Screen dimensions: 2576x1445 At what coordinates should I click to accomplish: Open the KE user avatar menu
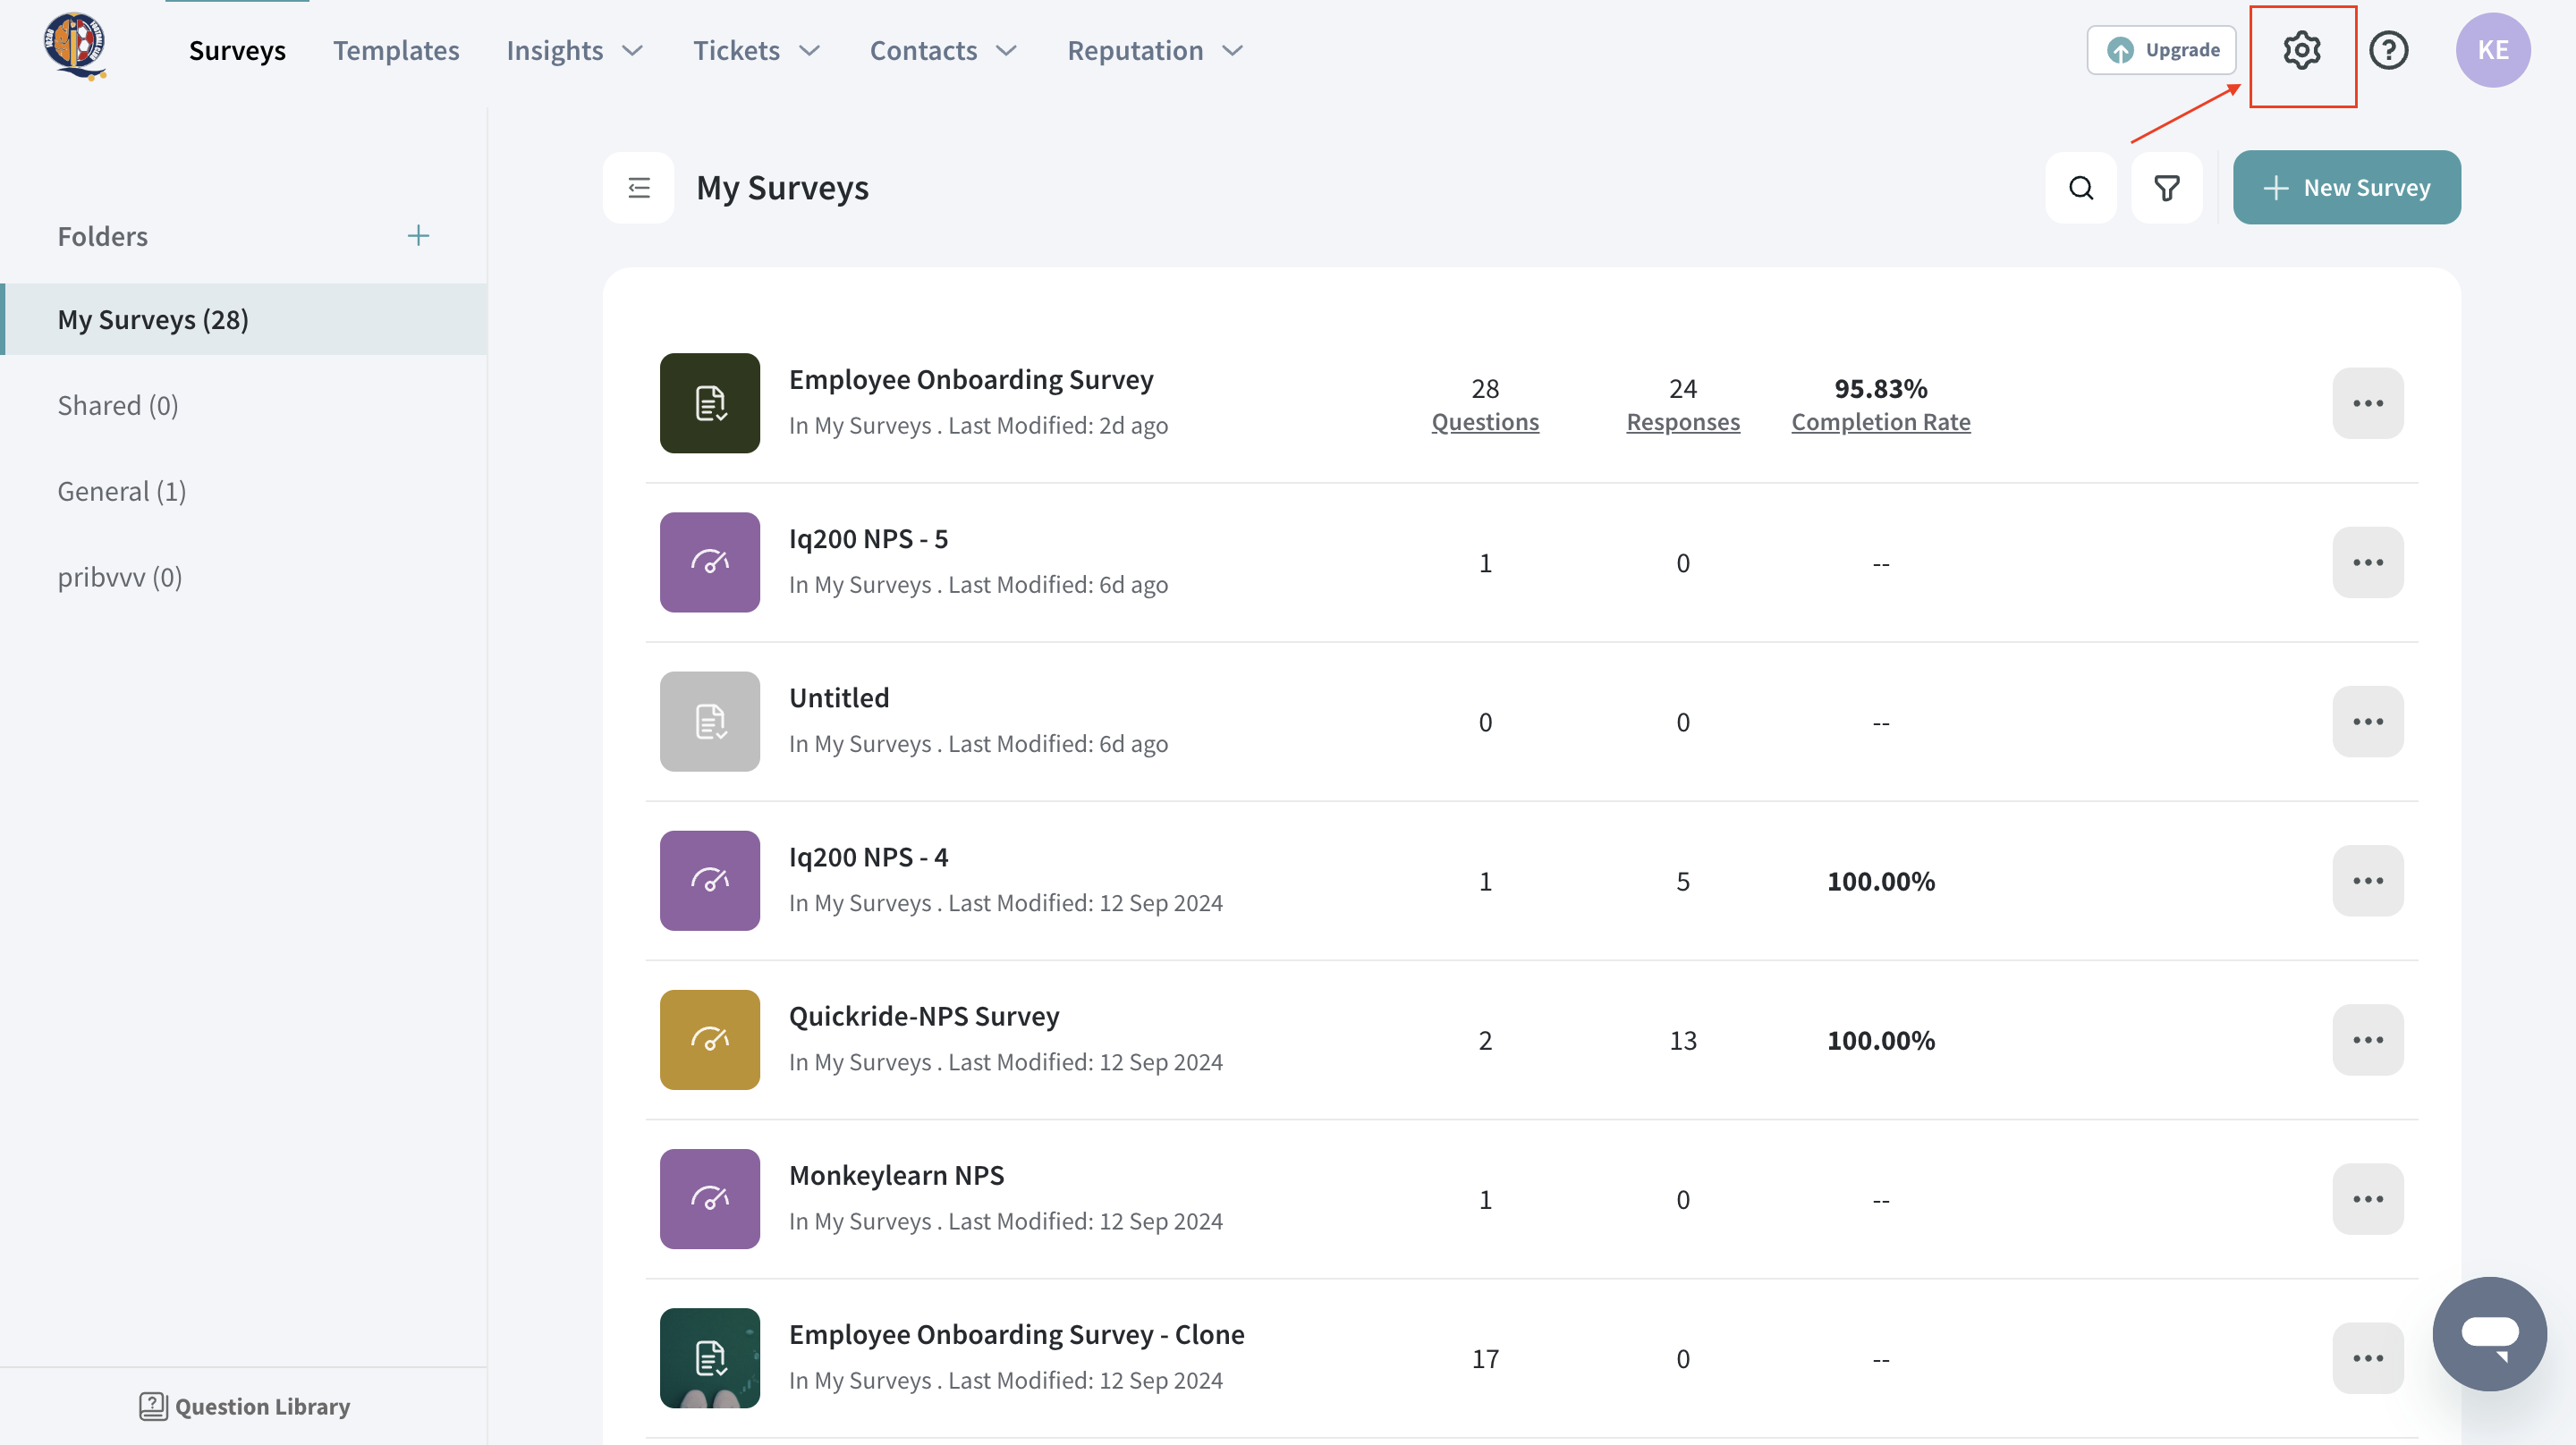click(x=2492, y=50)
